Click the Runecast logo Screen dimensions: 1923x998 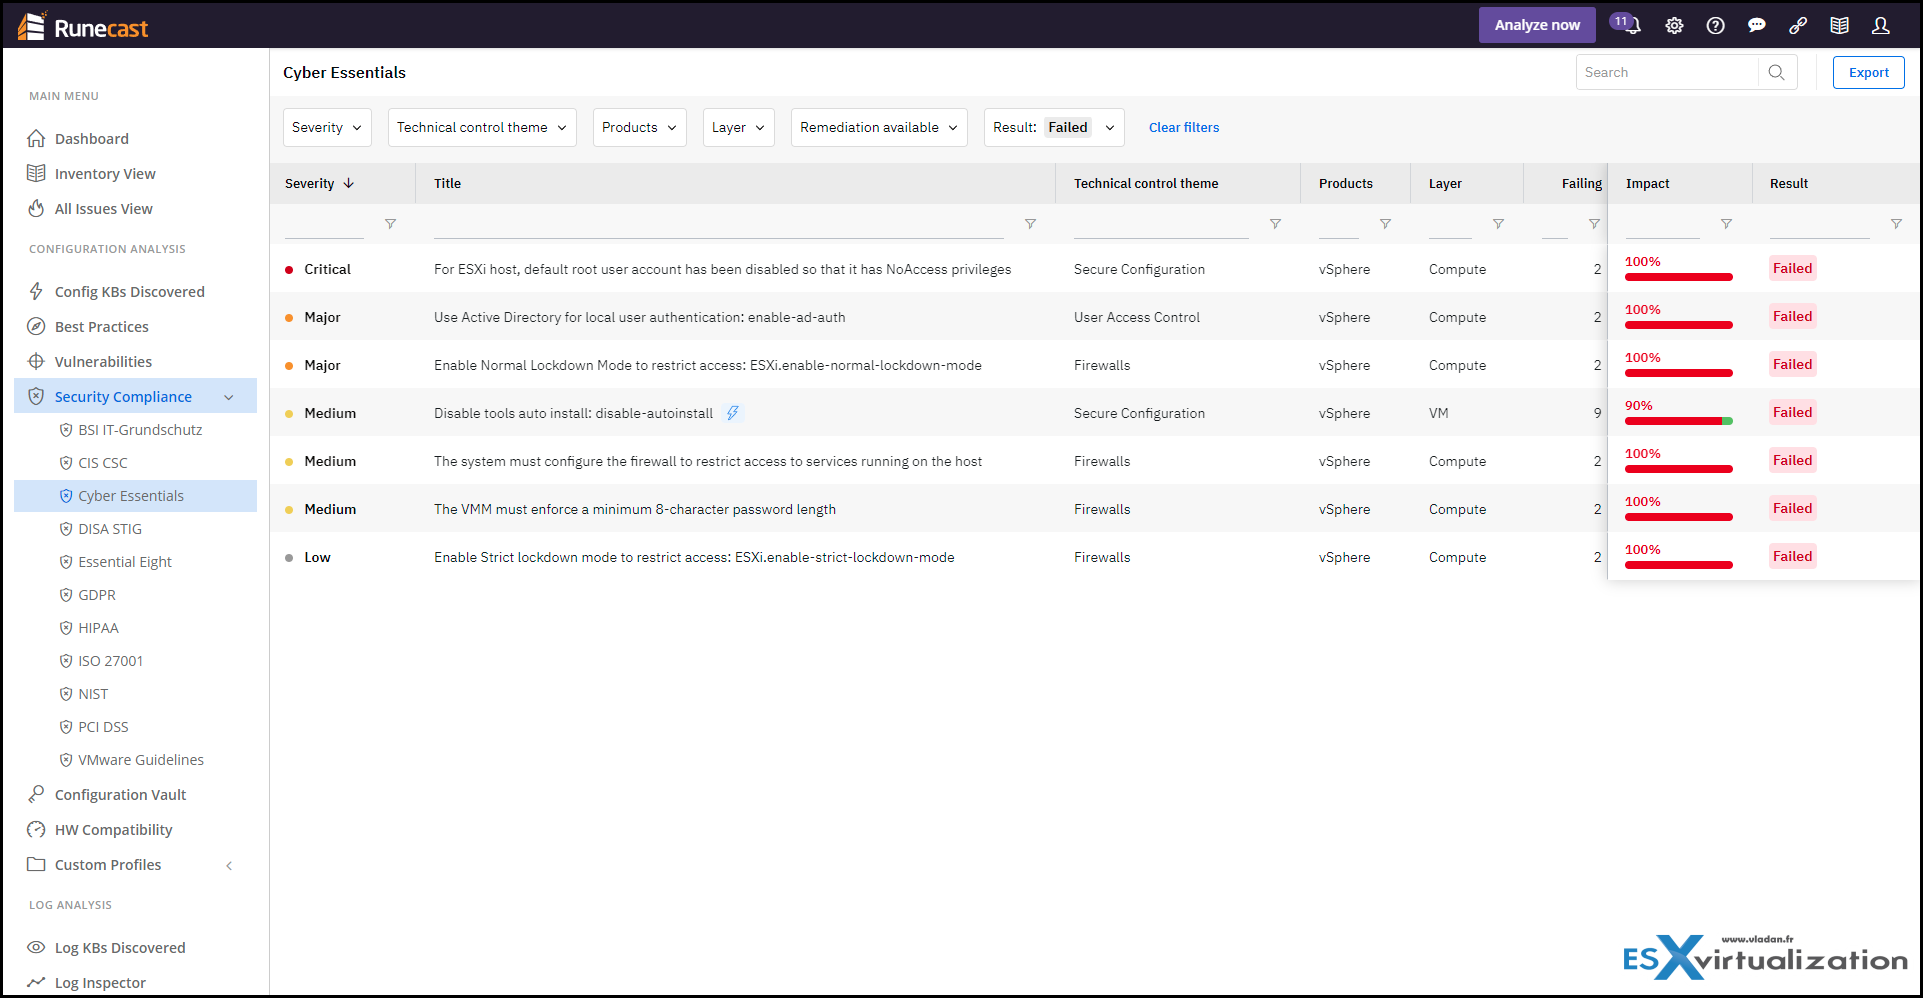pyautogui.click(x=83, y=27)
